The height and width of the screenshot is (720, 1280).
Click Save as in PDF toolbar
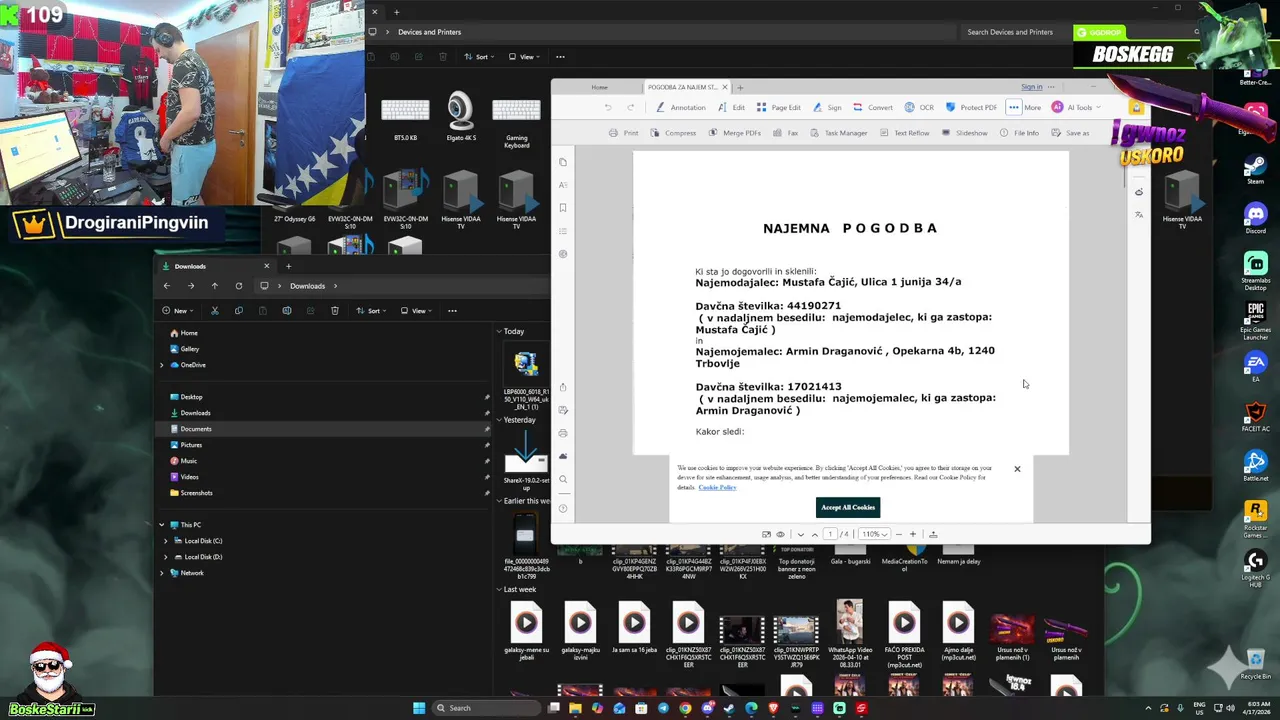coord(1070,133)
